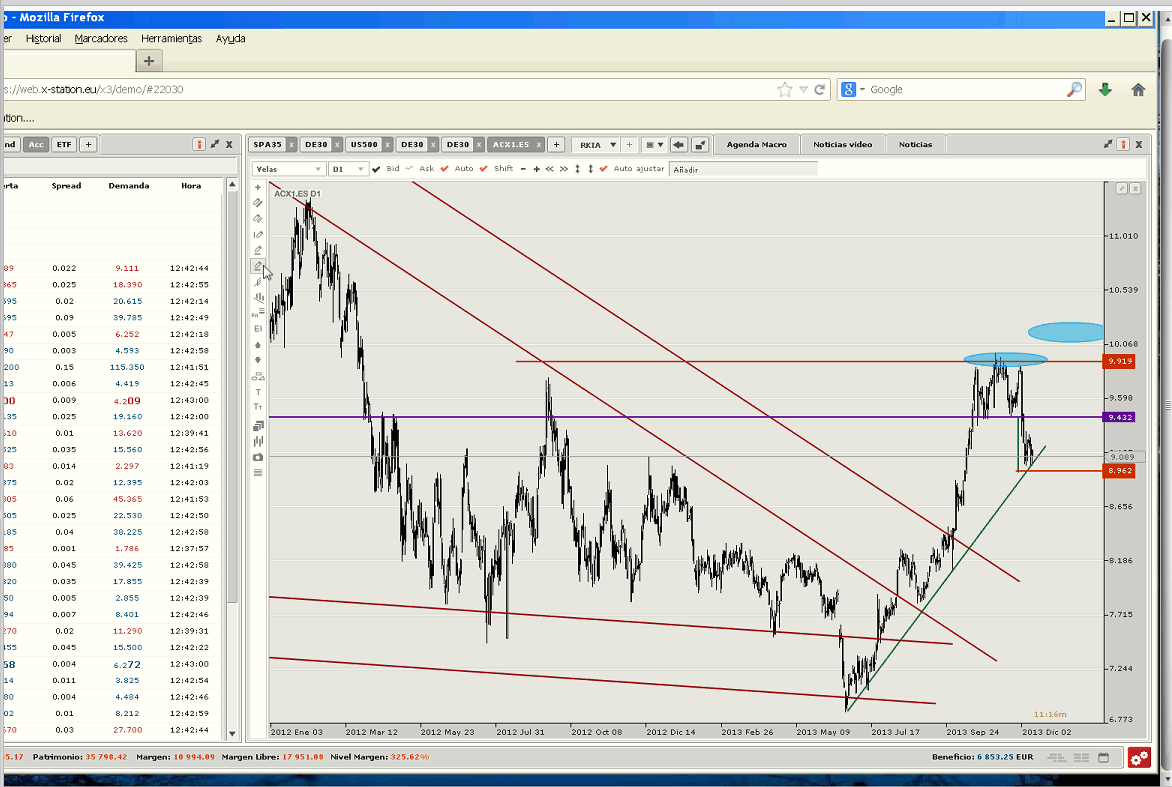Add a new chart tab with plus button
The height and width of the screenshot is (787, 1172).
555,144
